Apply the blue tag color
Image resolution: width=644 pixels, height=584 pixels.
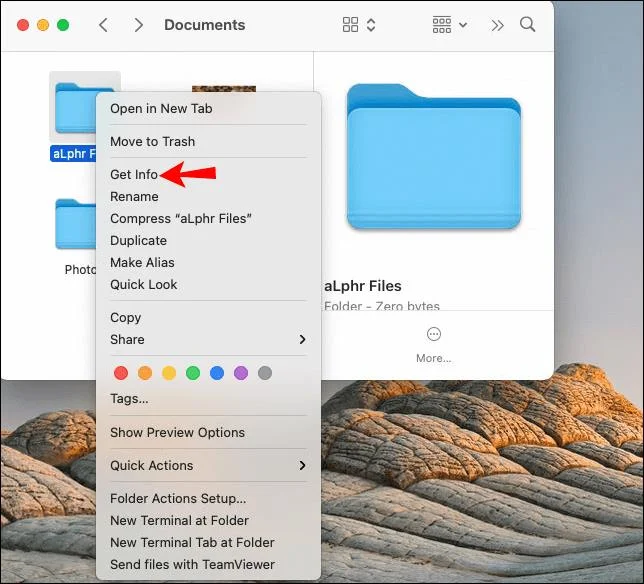point(217,373)
